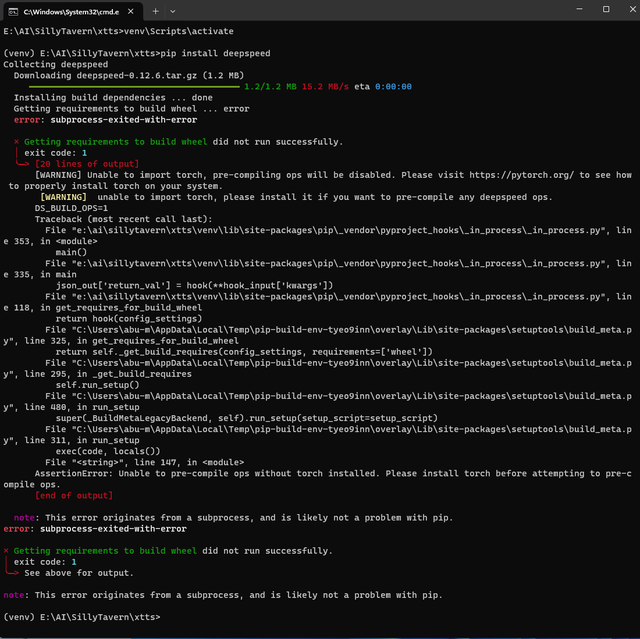Image resolution: width=640 pixels, height=639 pixels.
Task: Select the C:\Windows\System32\cmd.exe tab
Action: pyautogui.click(x=73, y=11)
